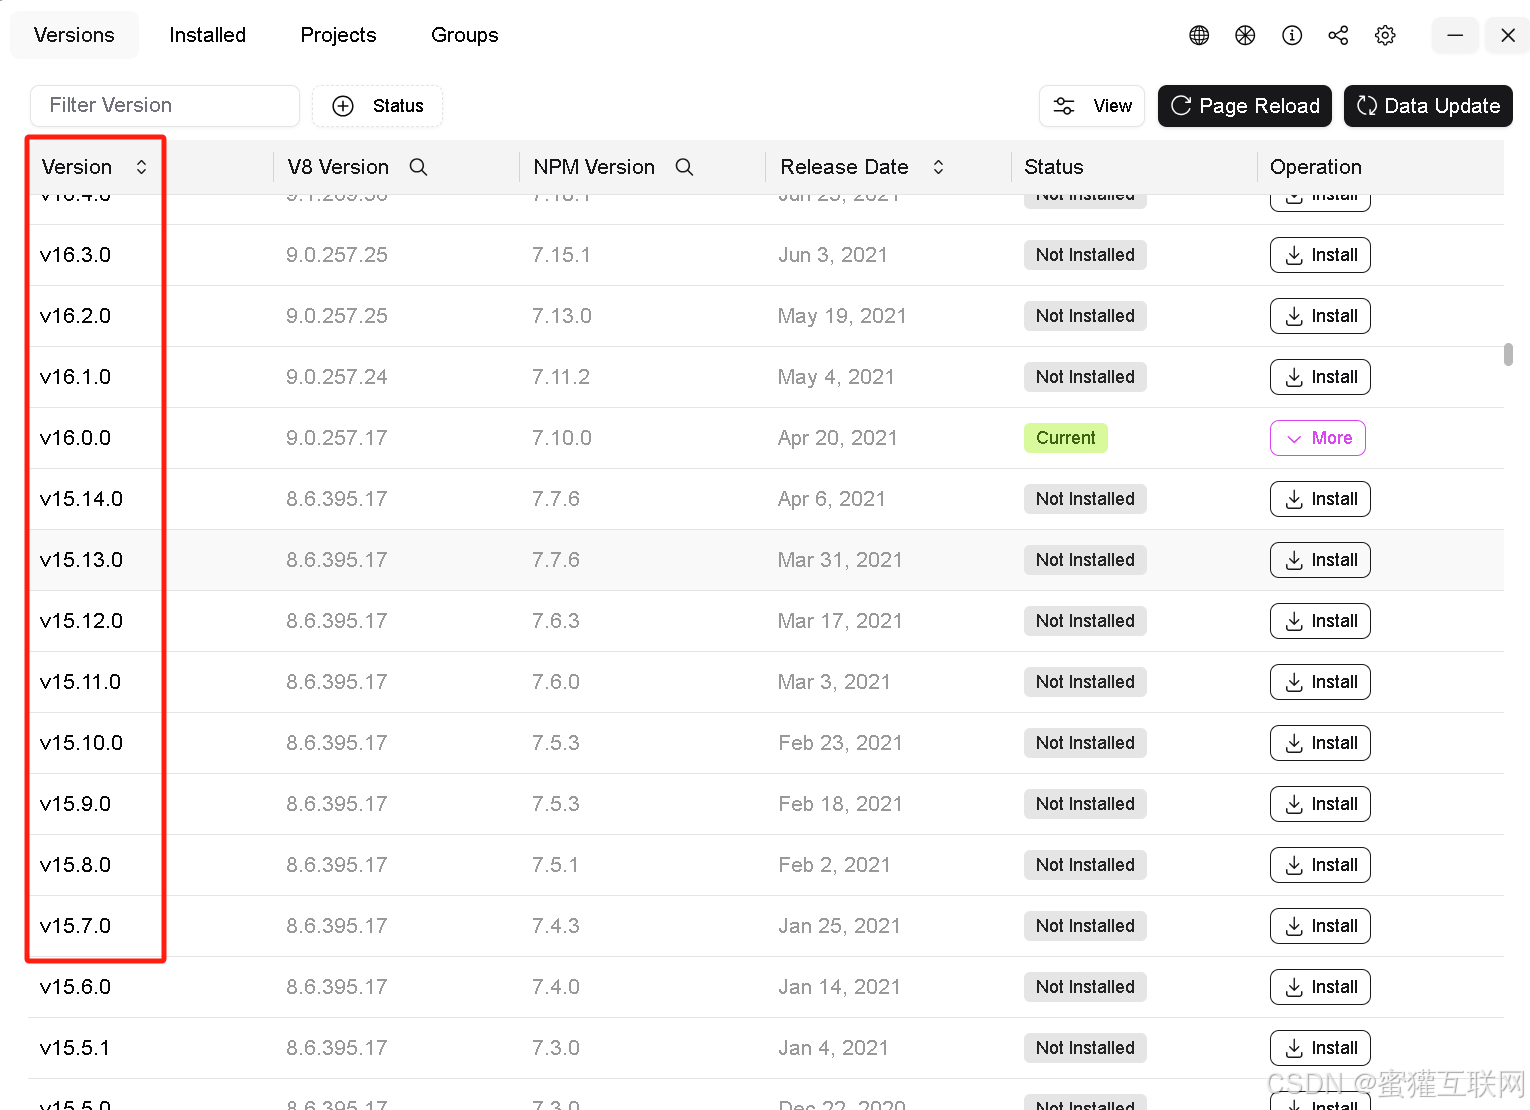Click the Filter Version input field
Screen dimensions: 1530x1110
pyautogui.click(x=164, y=105)
